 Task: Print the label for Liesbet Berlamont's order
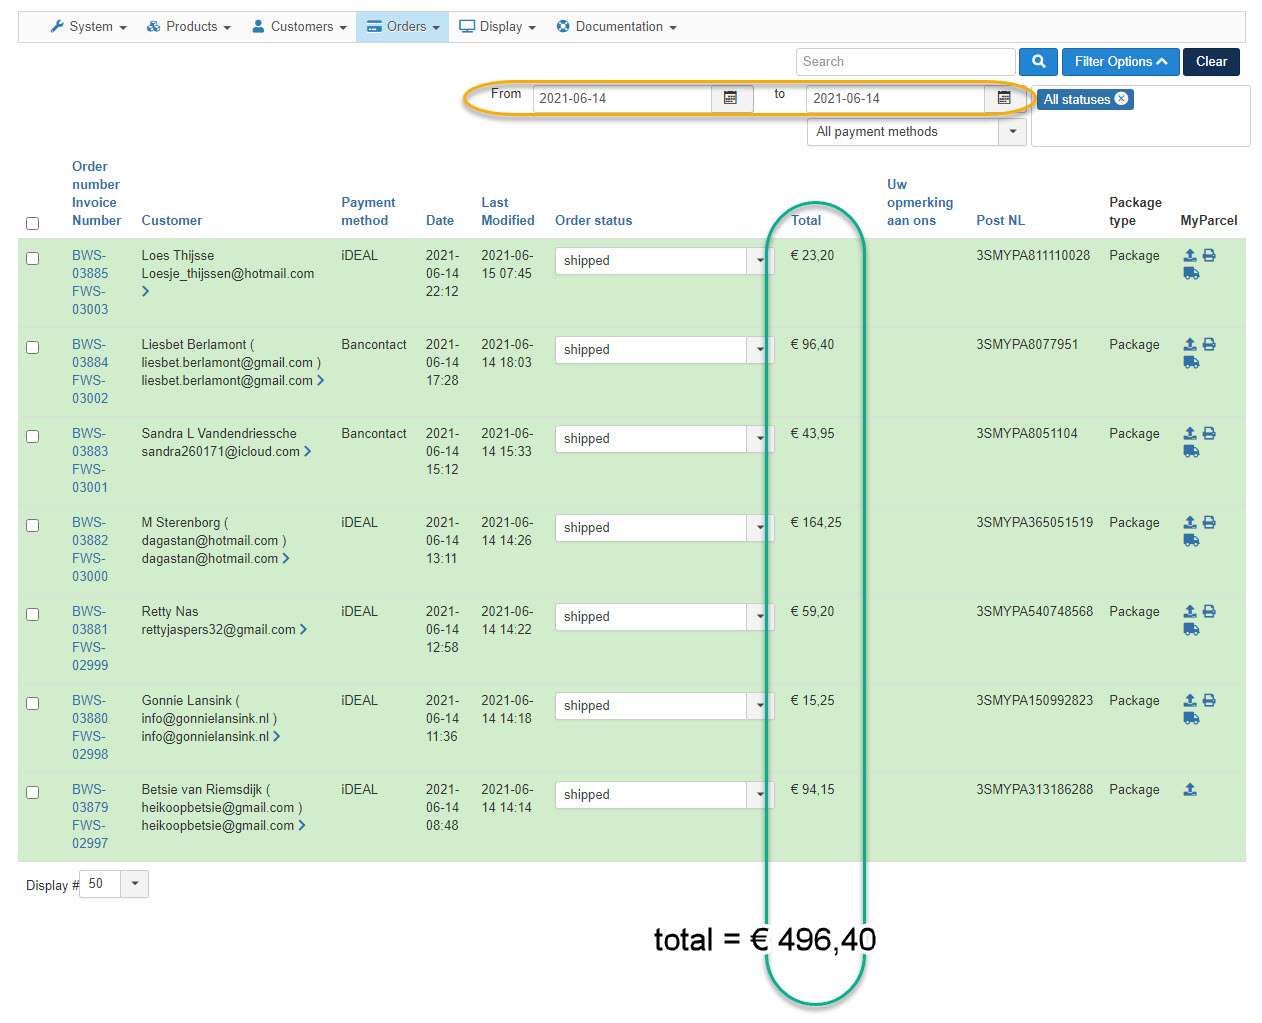pyautogui.click(x=1209, y=344)
